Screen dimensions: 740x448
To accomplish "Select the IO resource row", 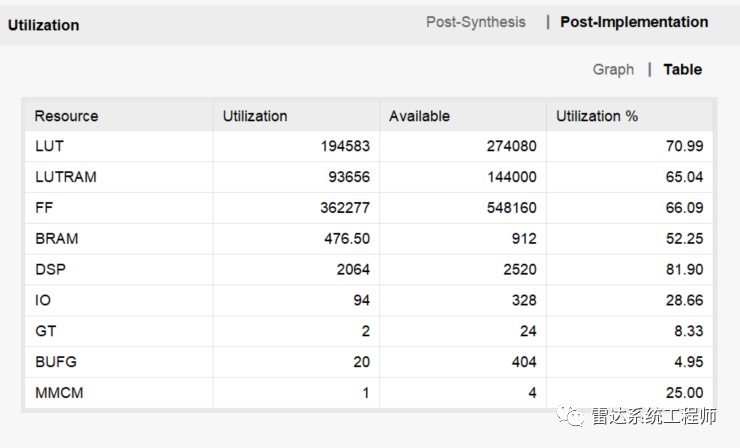I will pos(42,301).
